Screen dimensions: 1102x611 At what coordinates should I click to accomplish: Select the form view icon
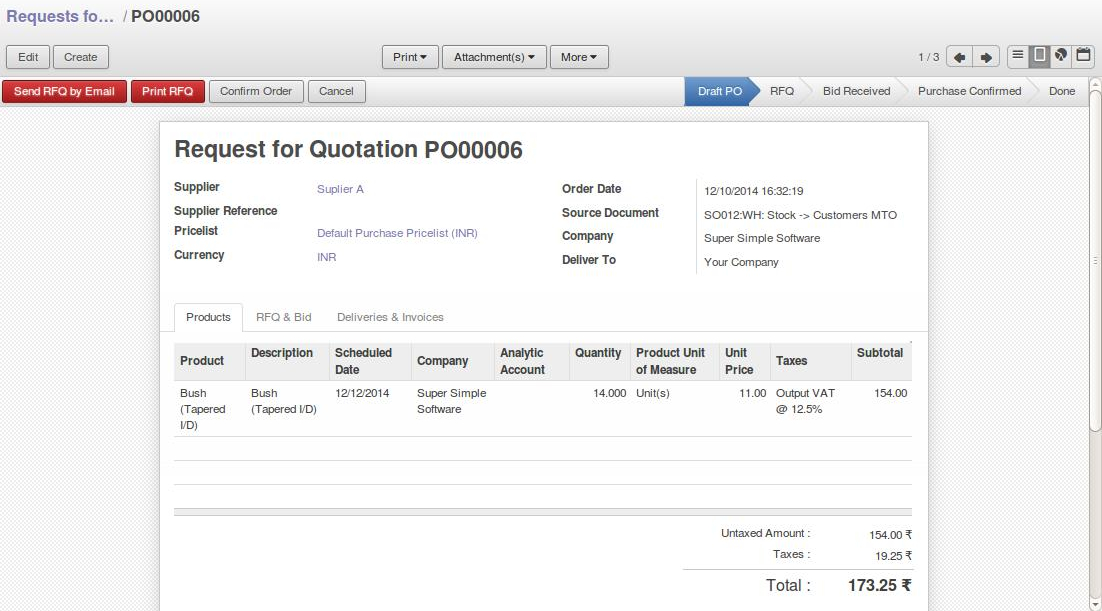1040,56
